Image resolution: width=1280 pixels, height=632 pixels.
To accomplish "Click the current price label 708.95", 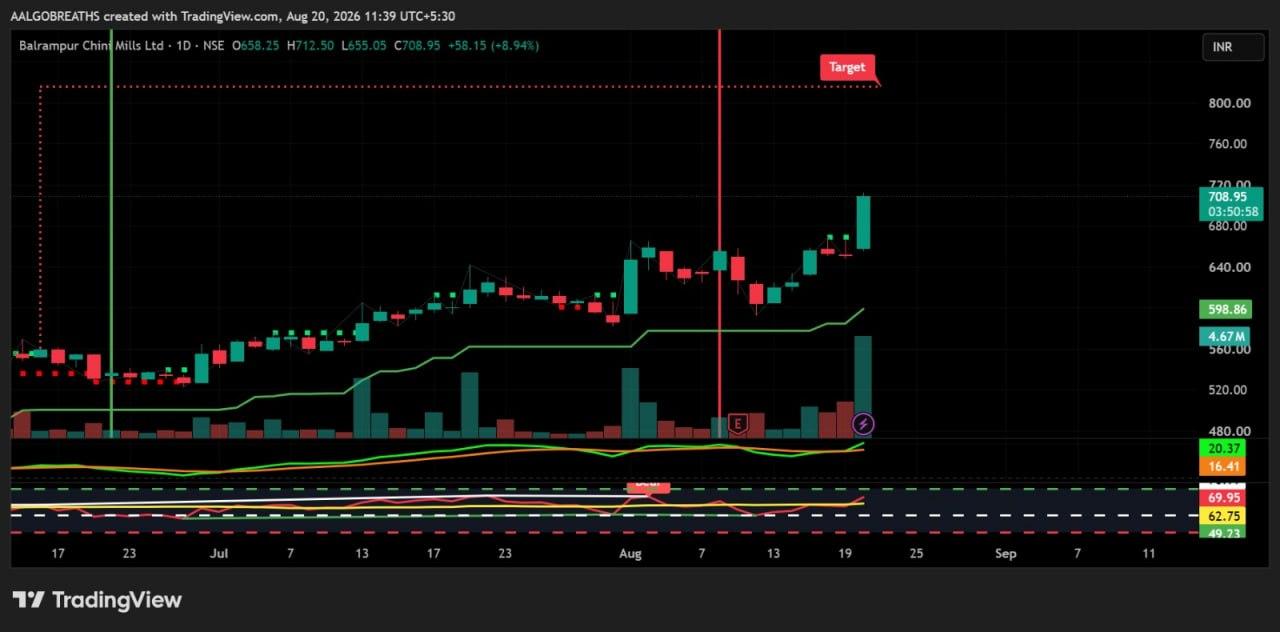I will pos(1227,197).
